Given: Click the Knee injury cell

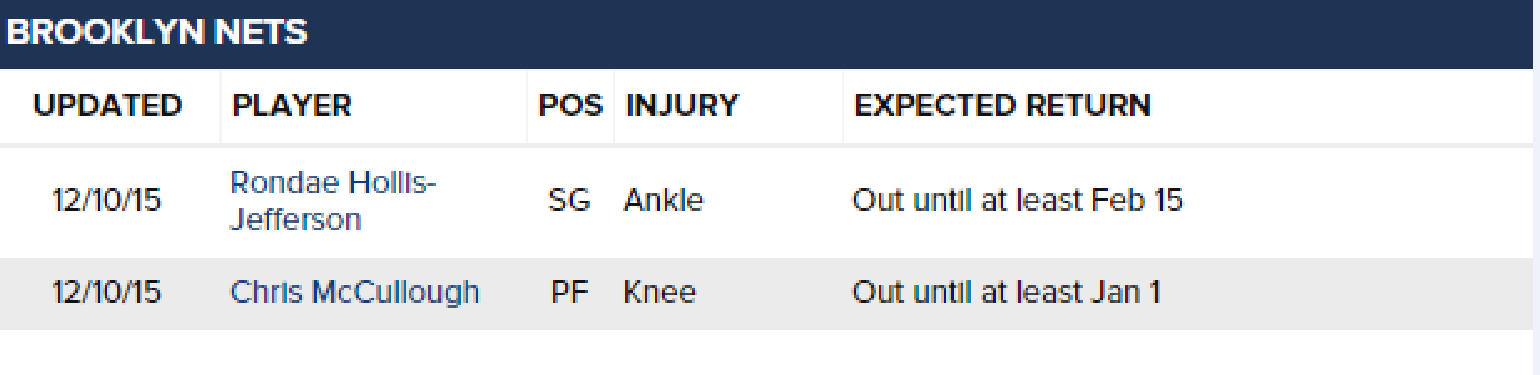Looking at the screenshot, I should point(660,293).
